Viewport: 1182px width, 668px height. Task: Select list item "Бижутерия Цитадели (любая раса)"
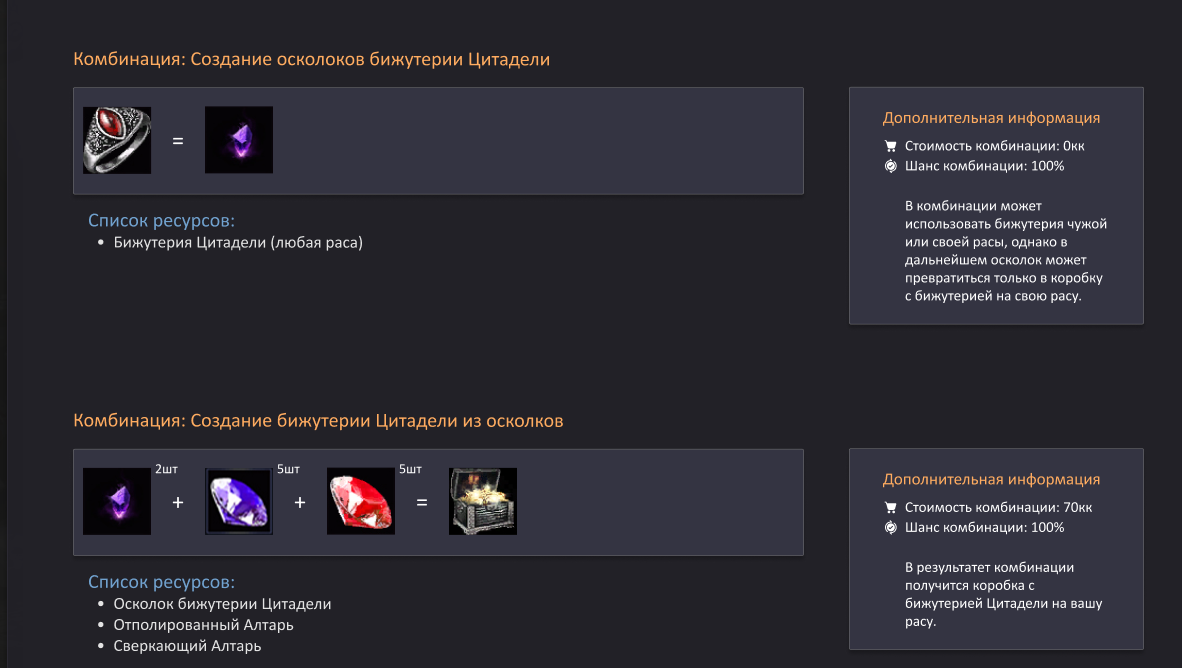click(238, 243)
